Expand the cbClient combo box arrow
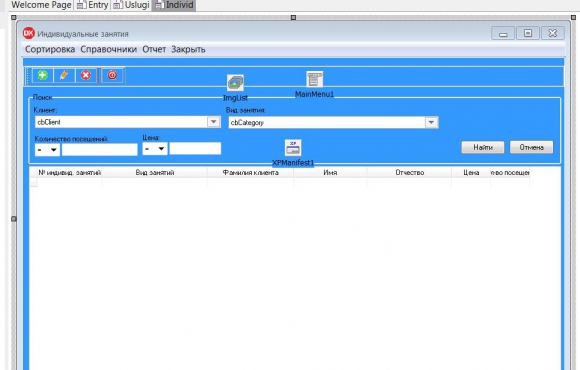Viewport: 580px width, 370px height. pyautogui.click(x=213, y=122)
